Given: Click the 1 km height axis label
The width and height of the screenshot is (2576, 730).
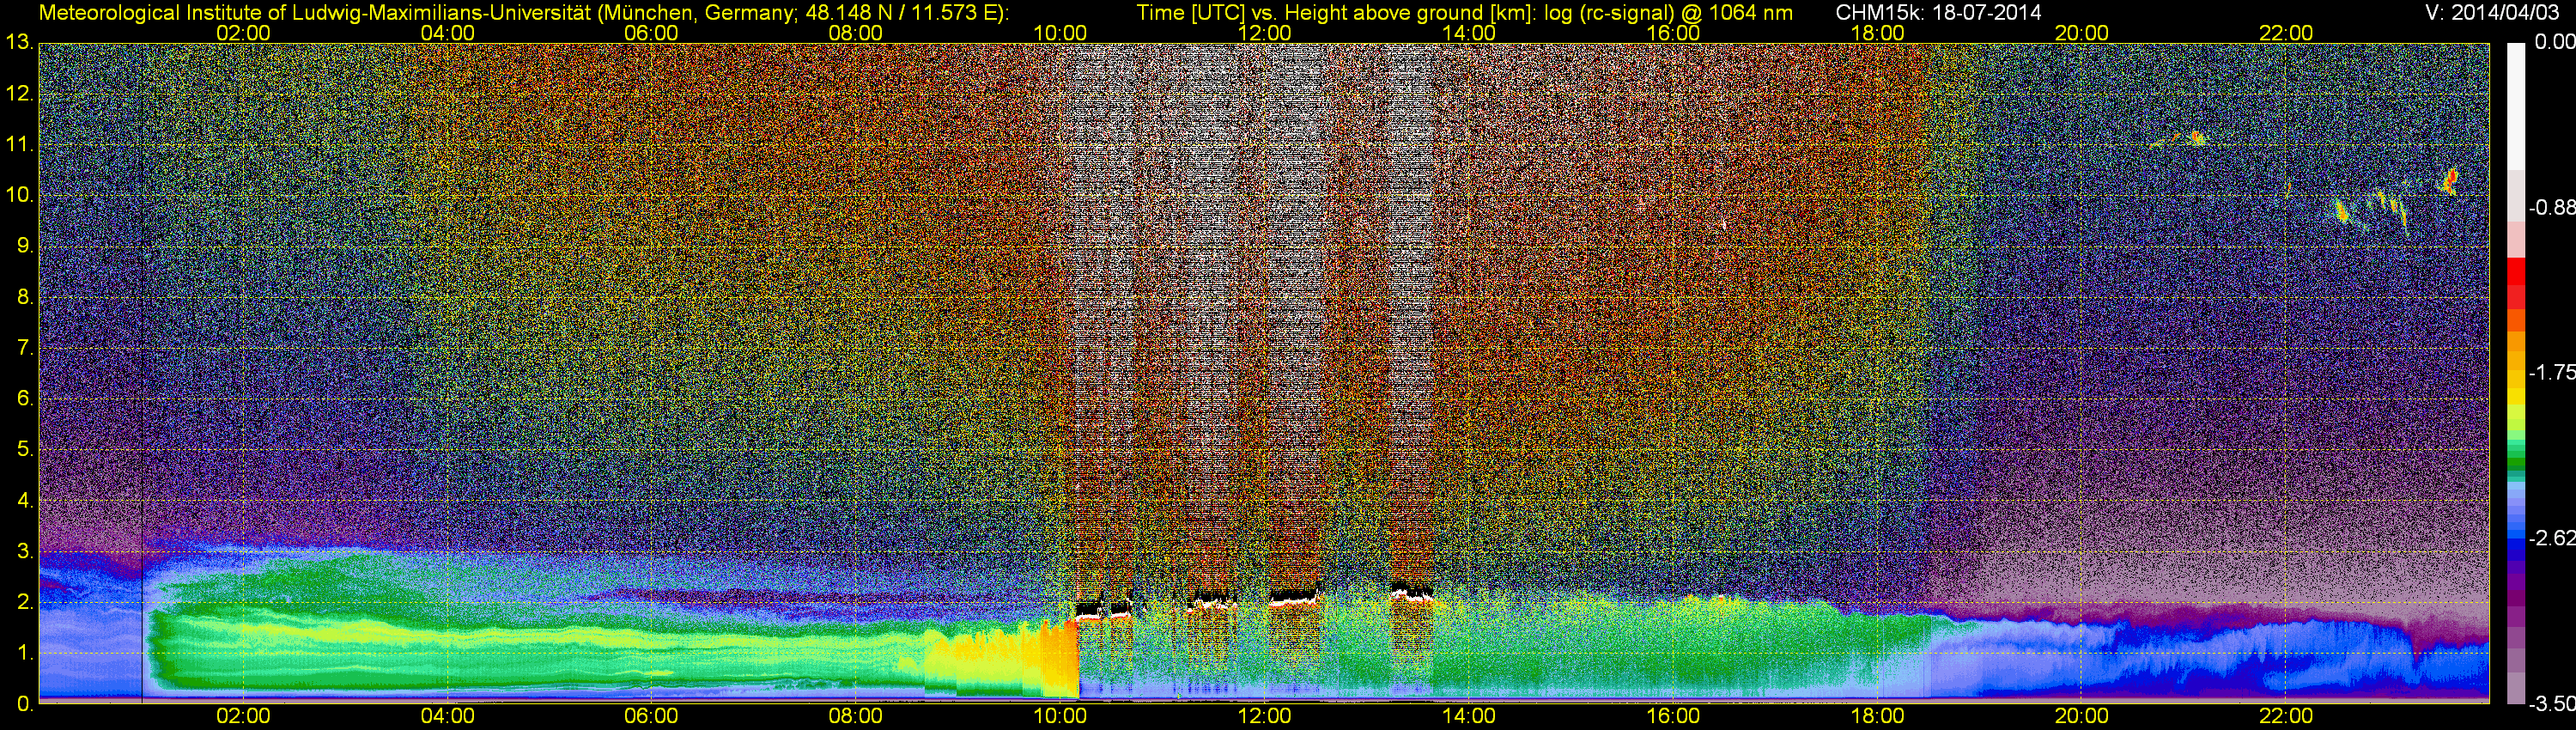Looking at the screenshot, I should click(24, 652).
